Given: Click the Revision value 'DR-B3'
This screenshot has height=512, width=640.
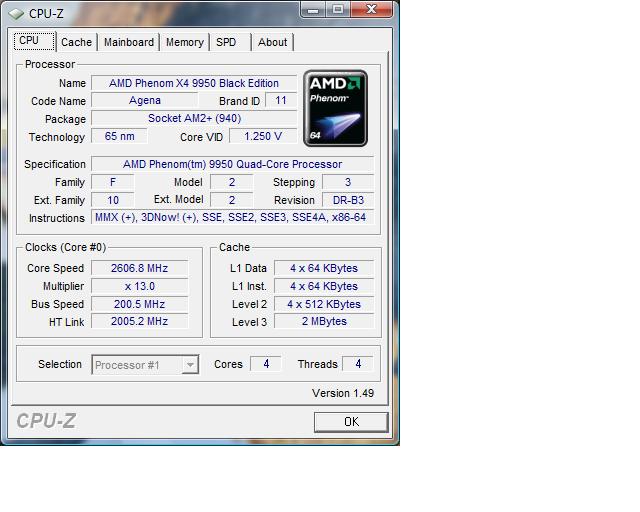Looking at the screenshot, I should point(348,200).
